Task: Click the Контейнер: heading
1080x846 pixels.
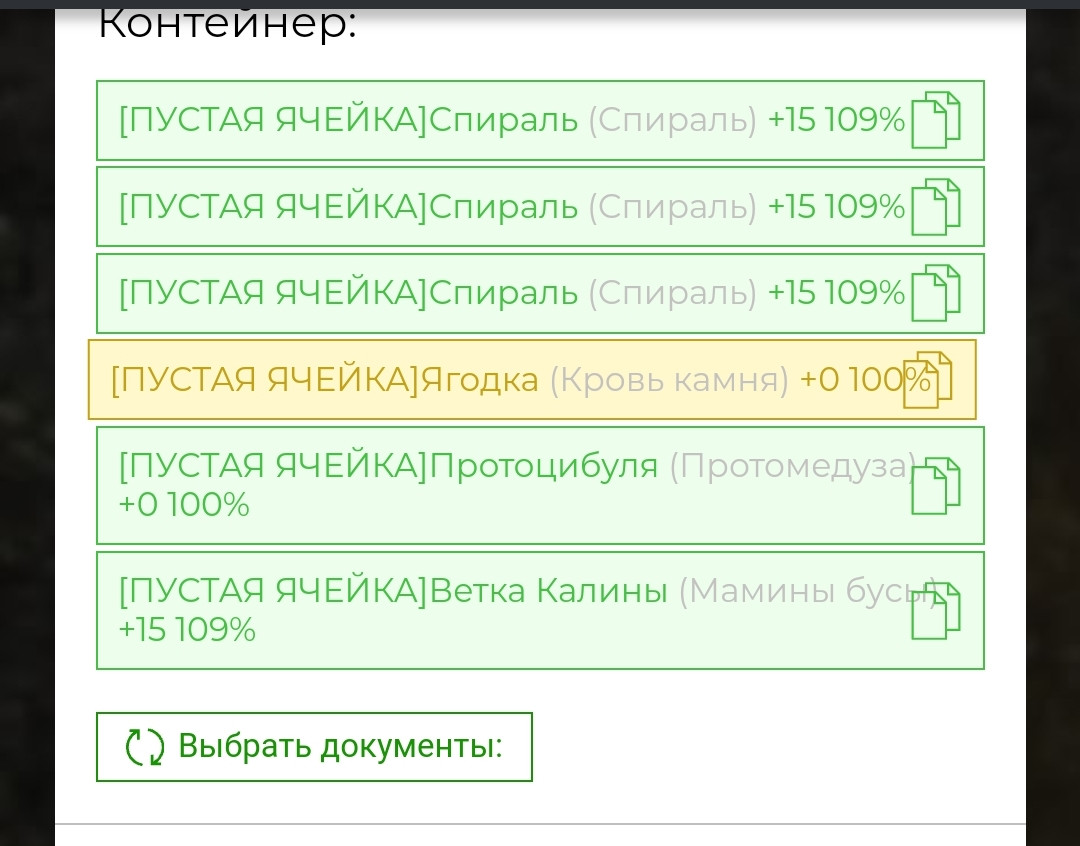Action: (227, 24)
